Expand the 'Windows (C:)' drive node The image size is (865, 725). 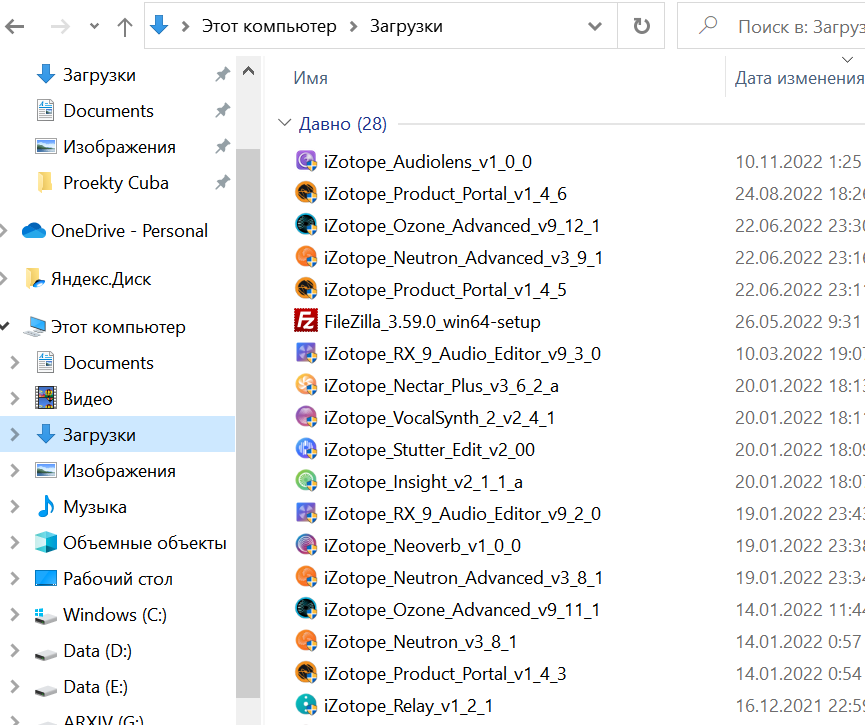(15, 615)
